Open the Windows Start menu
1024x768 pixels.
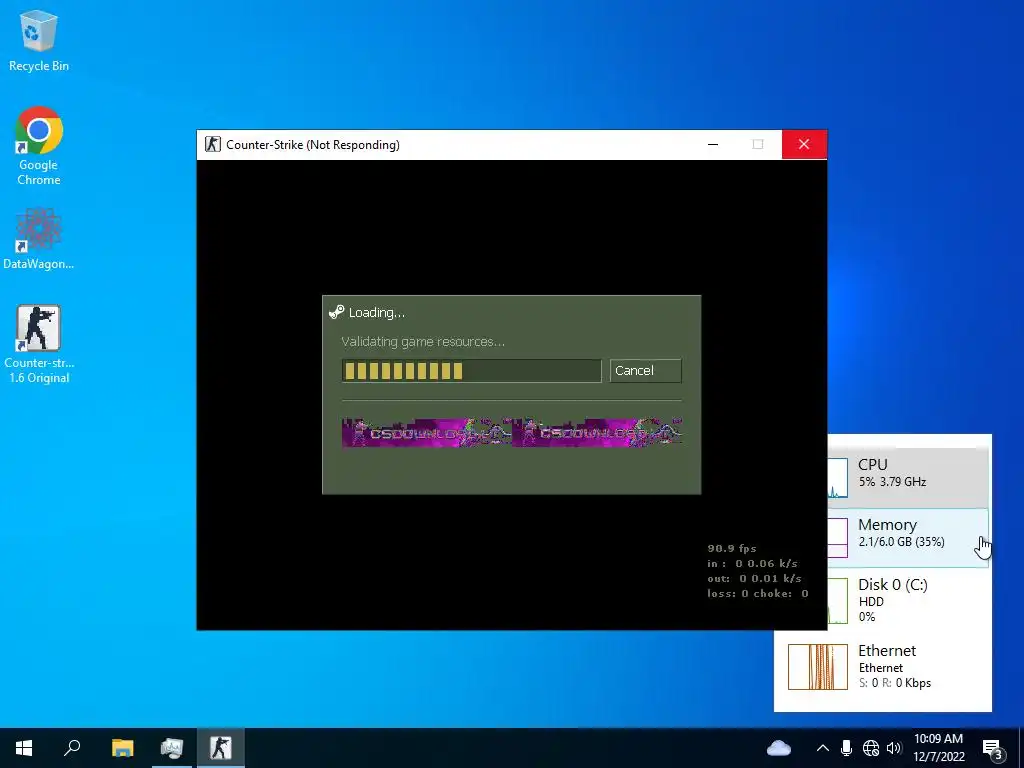pyautogui.click(x=24, y=748)
